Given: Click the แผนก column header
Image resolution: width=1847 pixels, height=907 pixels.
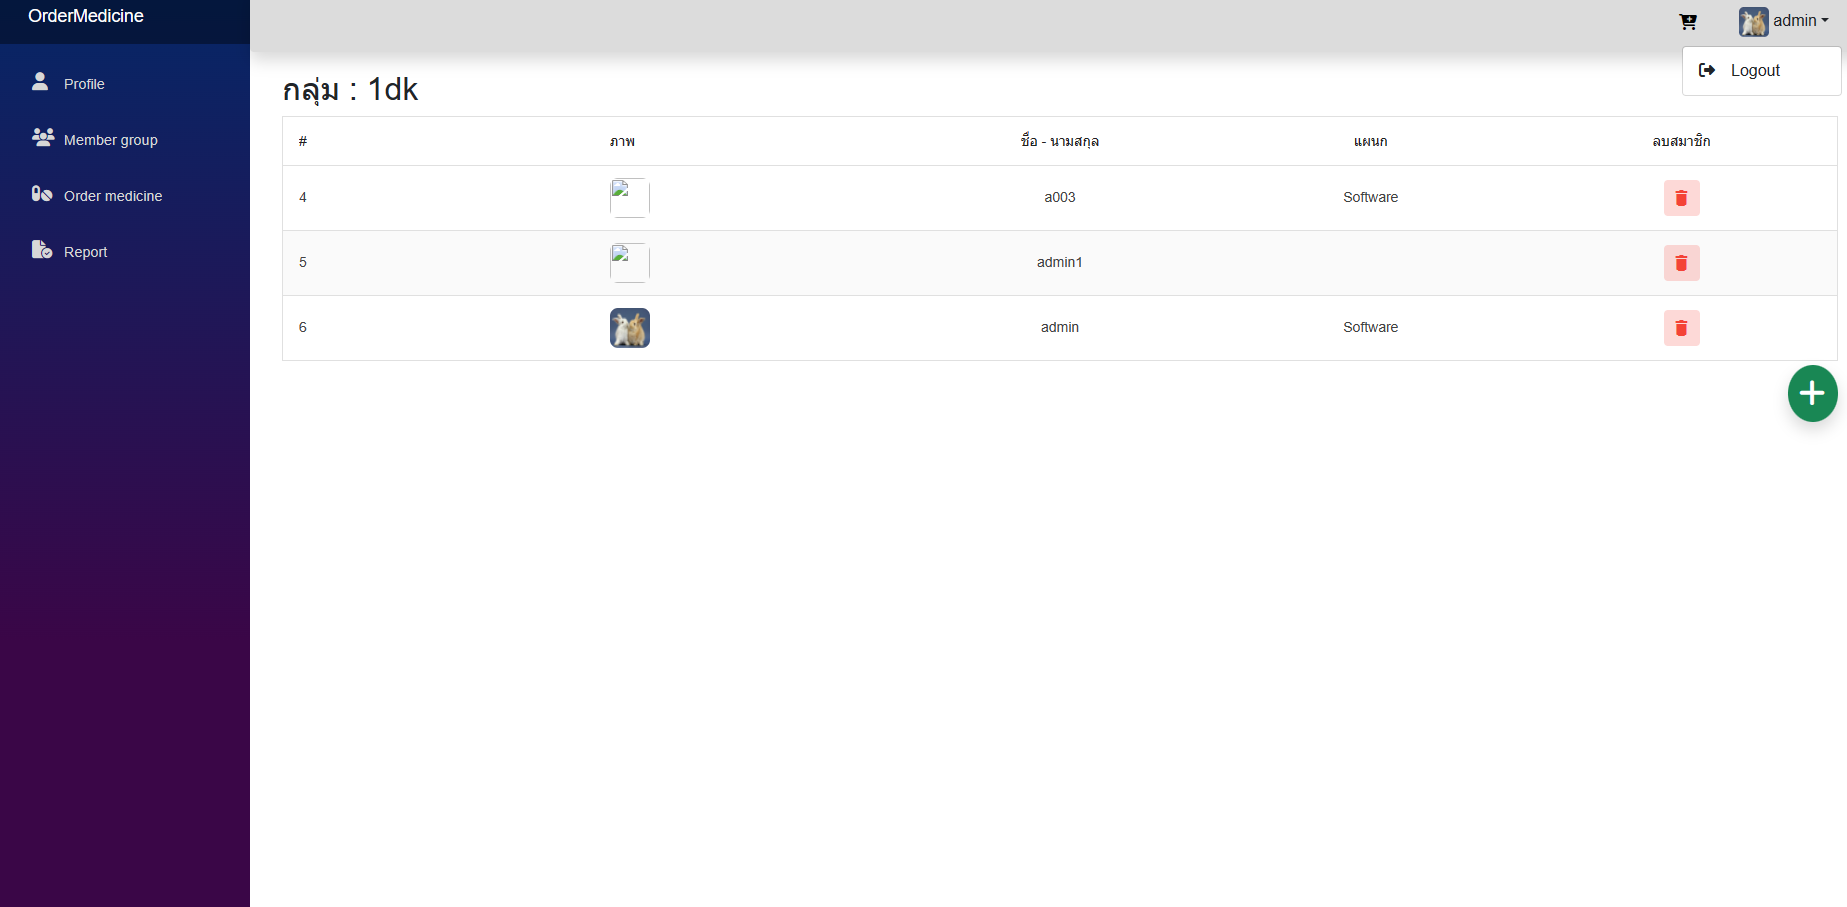Looking at the screenshot, I should click(1370, 141).
